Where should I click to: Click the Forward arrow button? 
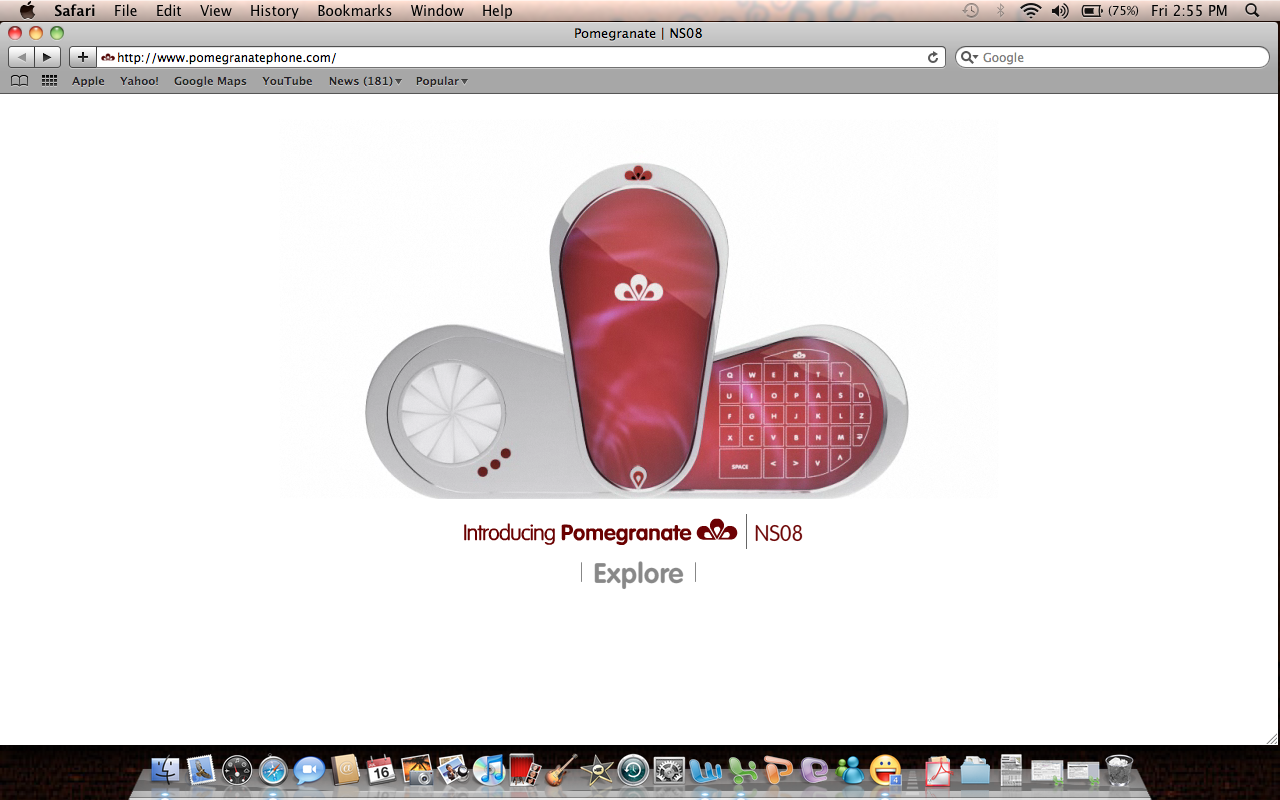click(x=47, y=57)
